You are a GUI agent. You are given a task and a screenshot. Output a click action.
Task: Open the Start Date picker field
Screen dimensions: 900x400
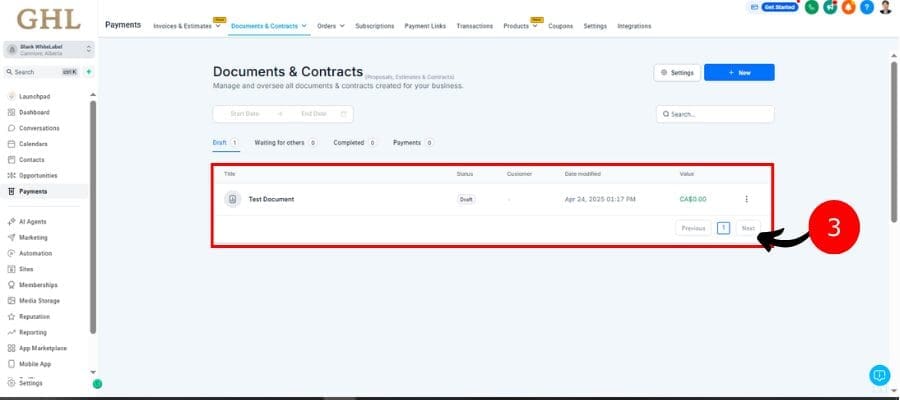(x=245, y=114)
